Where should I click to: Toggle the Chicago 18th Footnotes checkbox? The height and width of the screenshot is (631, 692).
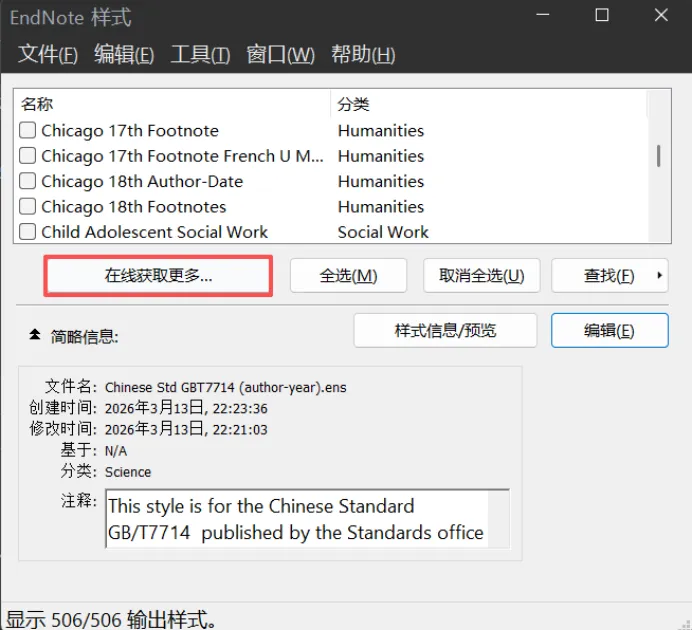(x=27, y=207)
